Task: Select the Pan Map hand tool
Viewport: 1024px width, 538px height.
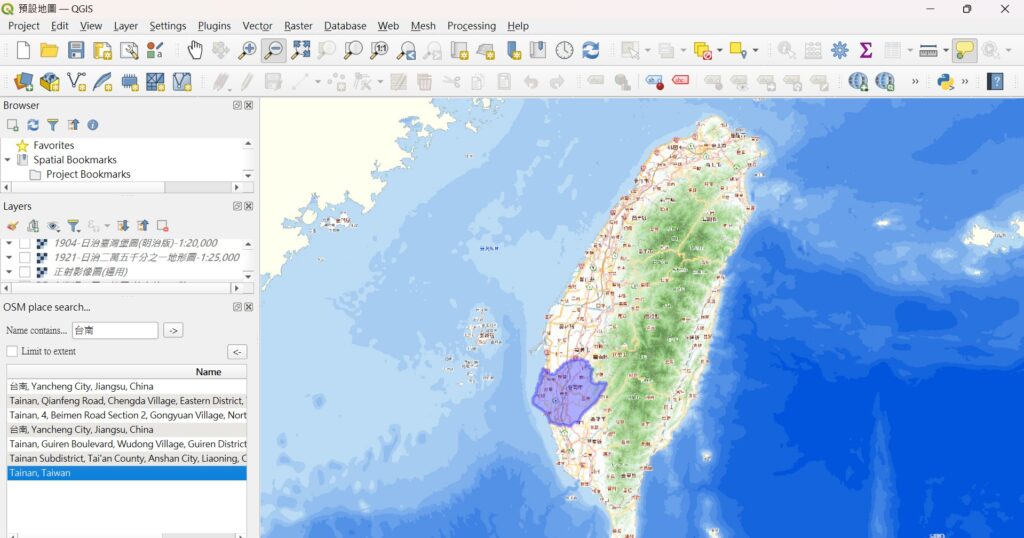Action: pyautogui.click(x=195, y=50)
